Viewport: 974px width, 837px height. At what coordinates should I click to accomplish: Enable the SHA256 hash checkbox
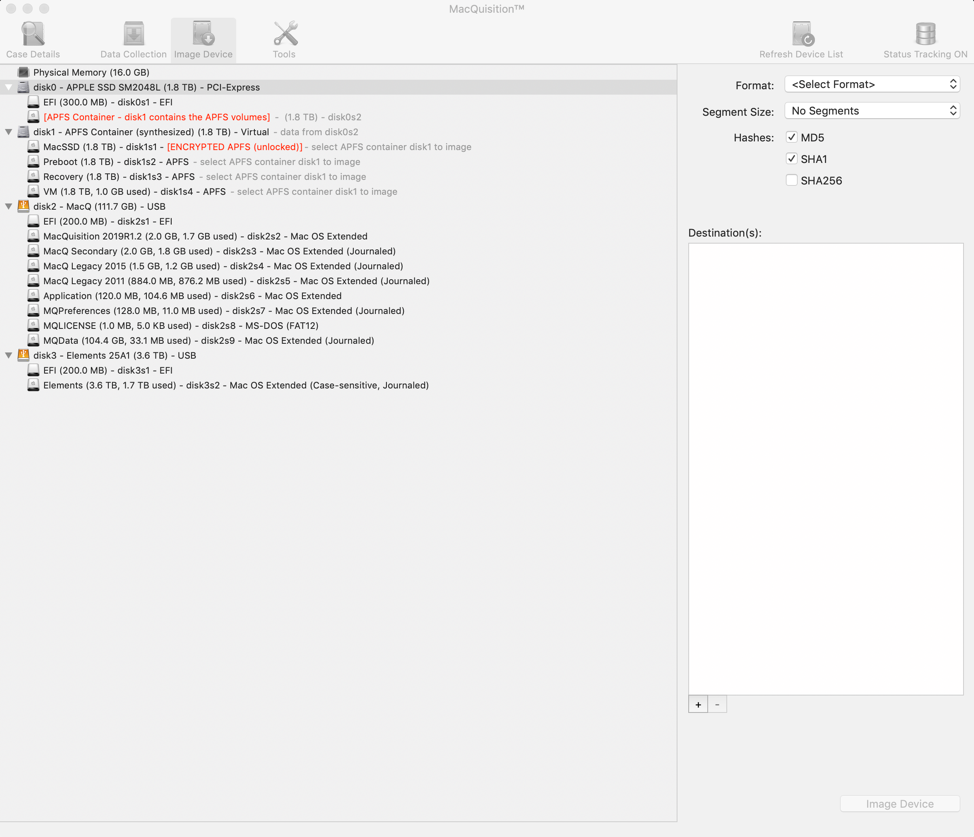coord(791,181)
